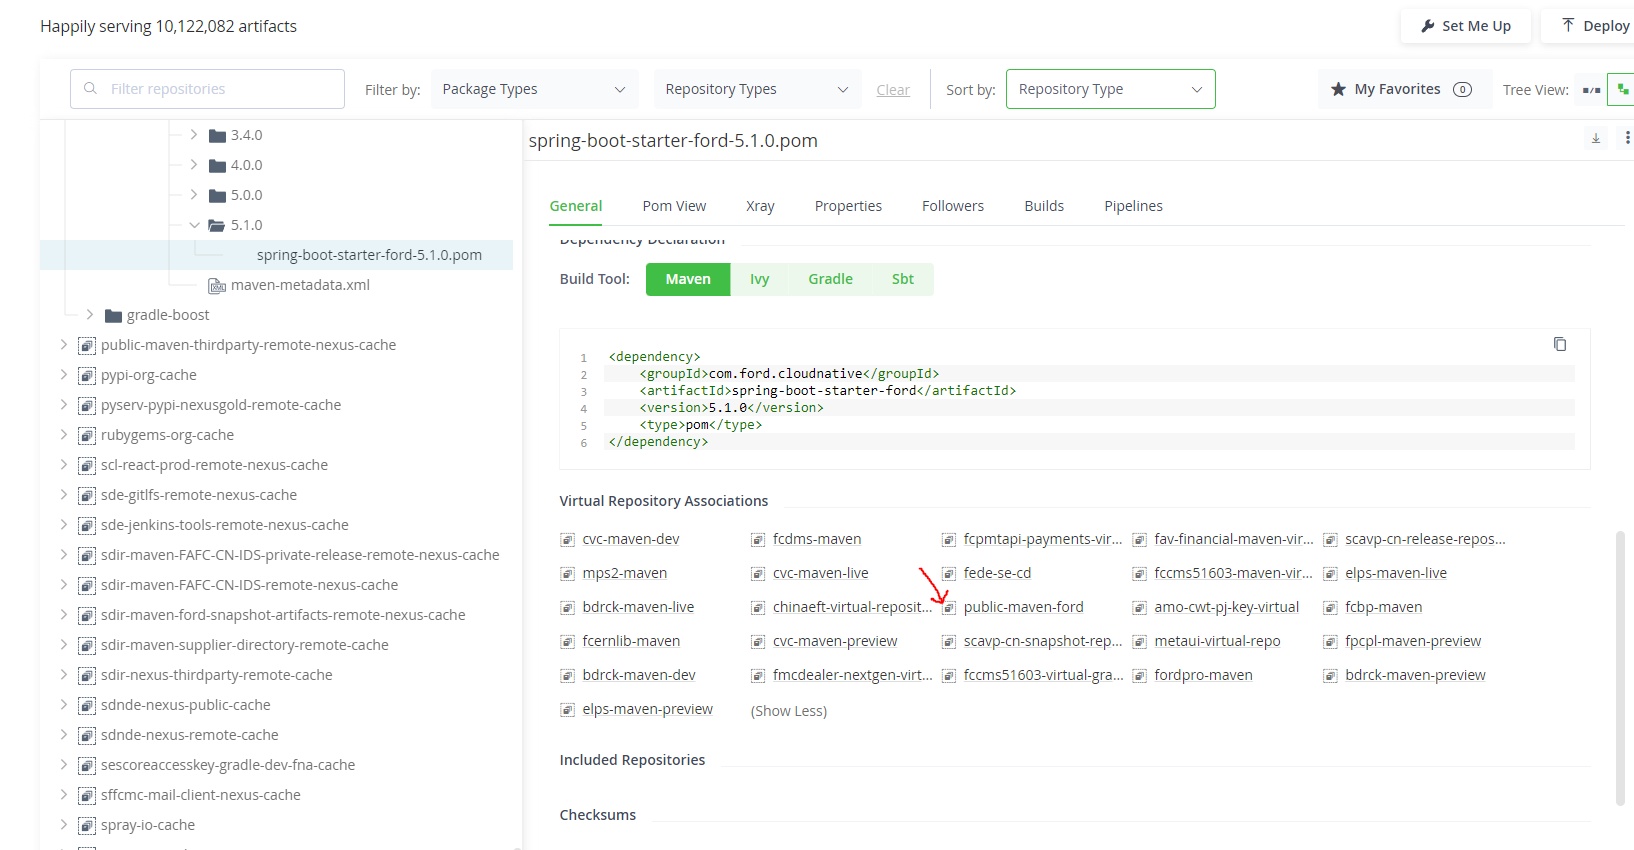The width and height of the screenshot is (1634, 850).
Task: Click the gradle-boost folder icon
Action: click(113, 316)
